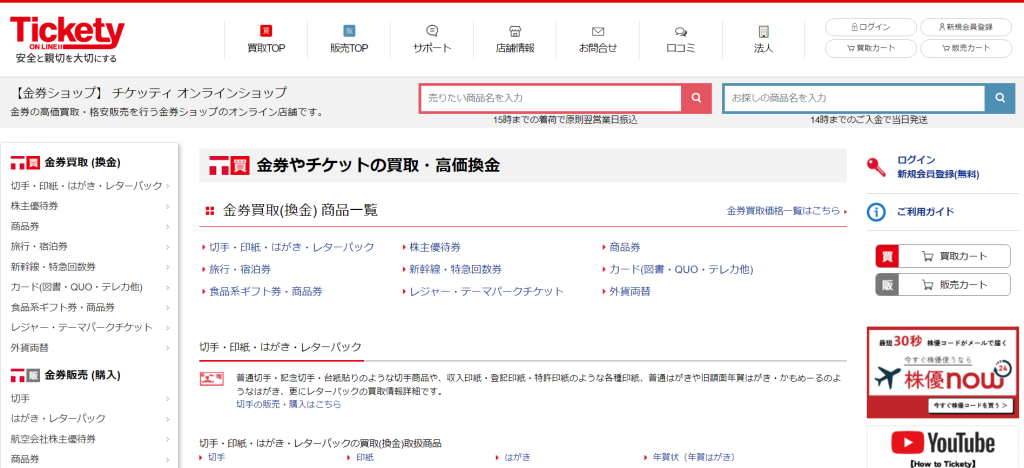The image size is (1024, 468).
Task: Click the 売りたい商品名を入力 search field
Action: 550,98
